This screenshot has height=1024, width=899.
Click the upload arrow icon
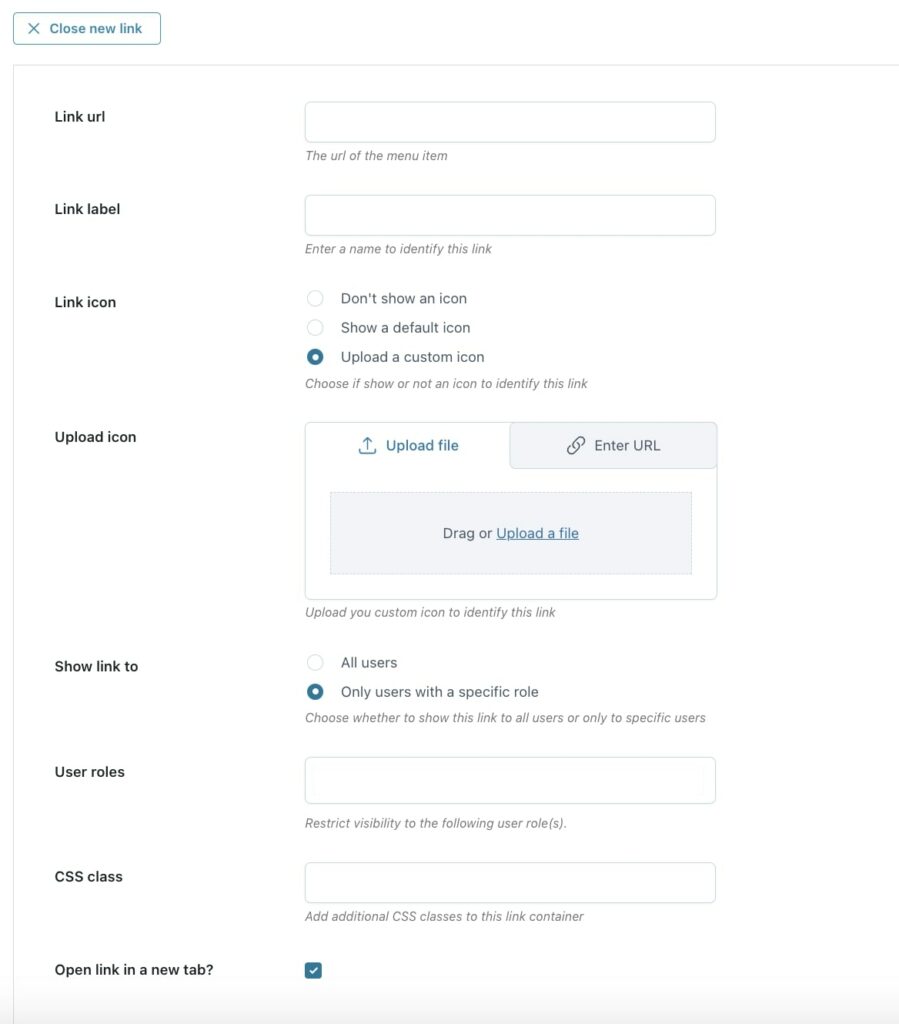click(x=367, y=445)
